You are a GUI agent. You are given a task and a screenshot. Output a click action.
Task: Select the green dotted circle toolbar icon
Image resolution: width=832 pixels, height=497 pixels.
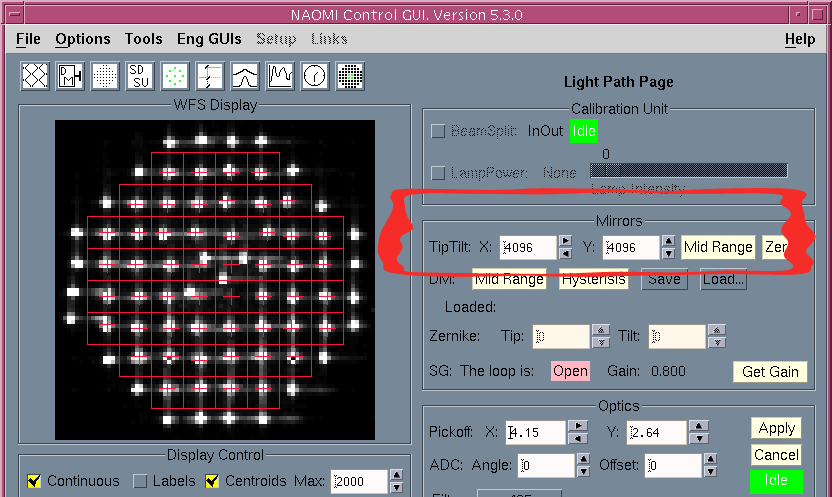pyautogui.click(x=175, y=76)
